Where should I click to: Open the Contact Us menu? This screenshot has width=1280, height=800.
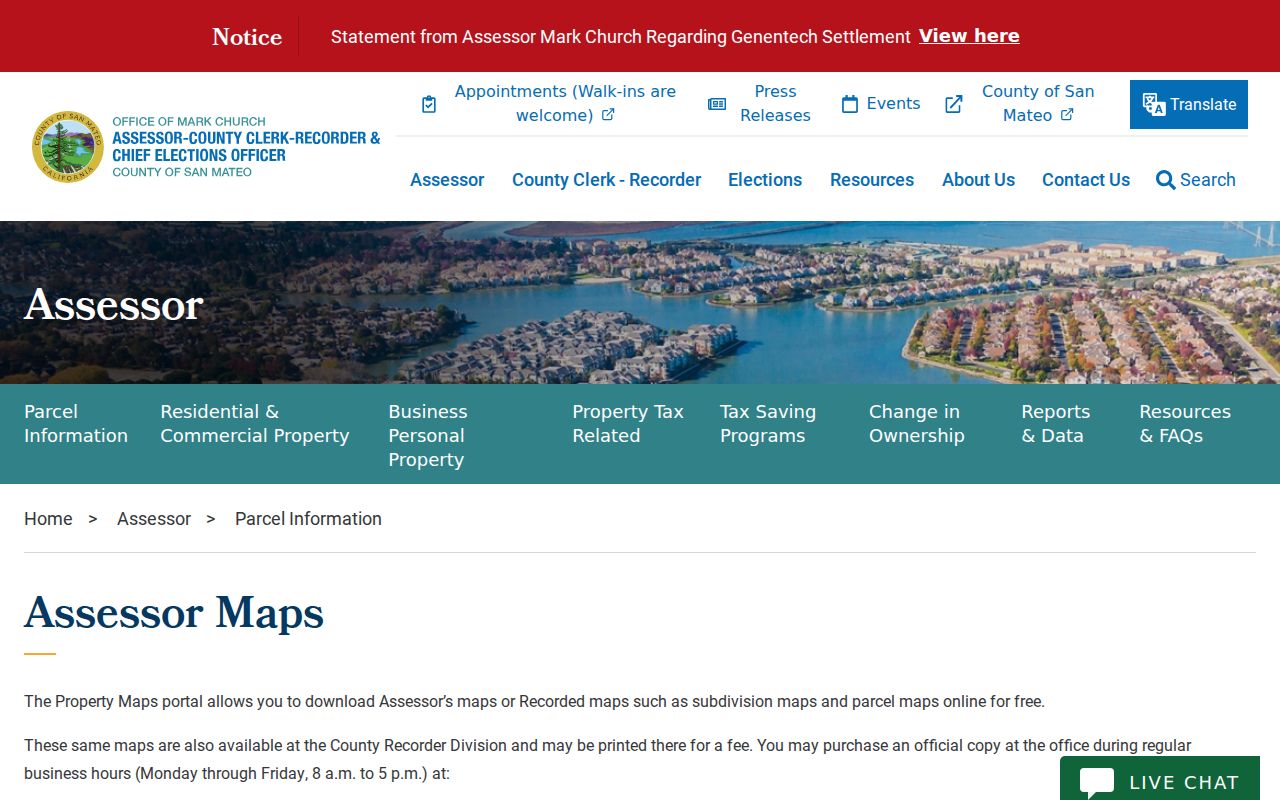[x=1086, y=180]
